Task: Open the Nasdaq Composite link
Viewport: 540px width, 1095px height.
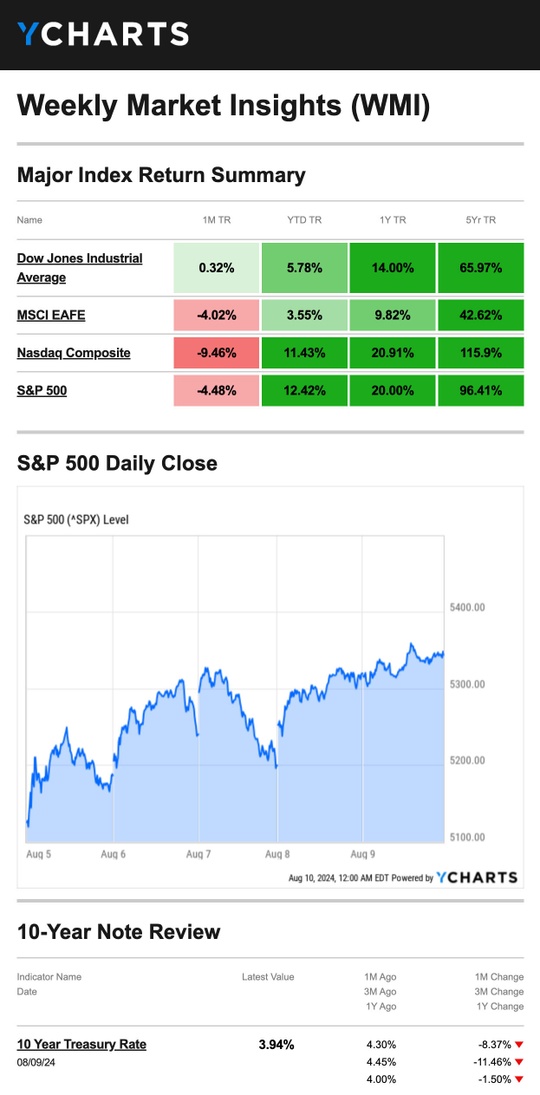Action: (73, 353)
